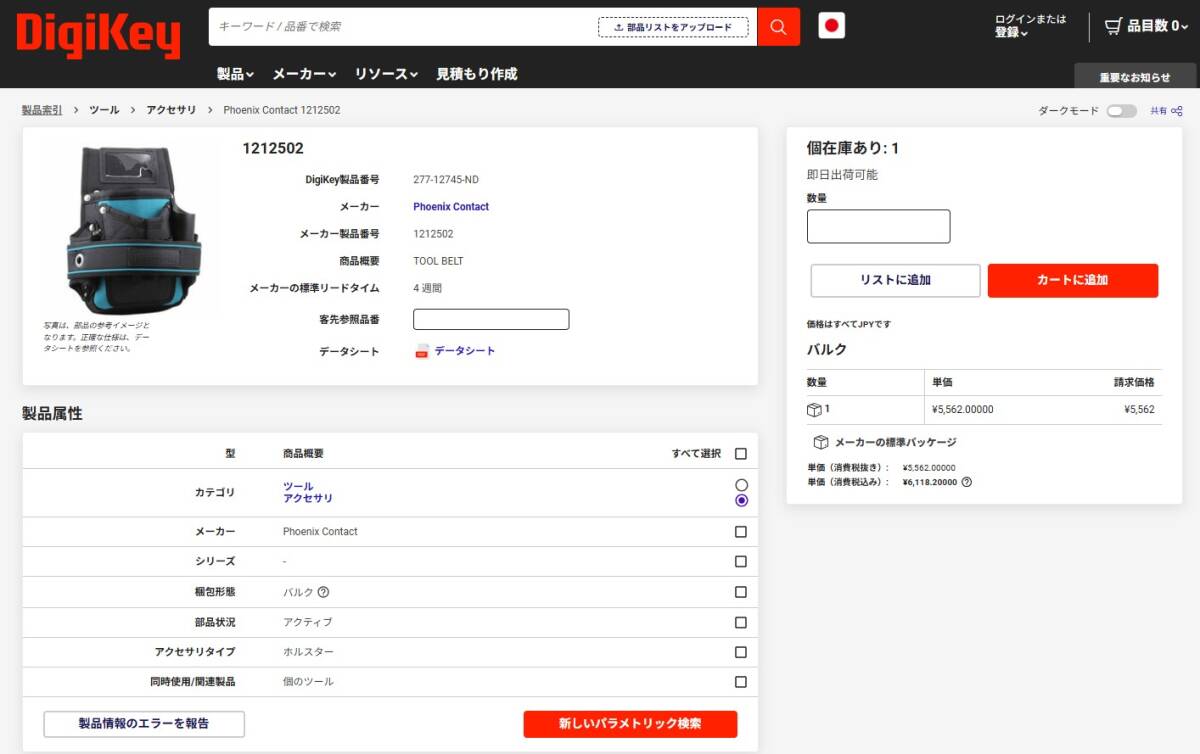Expand the リソース menu
Image resolution: width=1200 pixels, height=754 pixels.
[386, 74]
